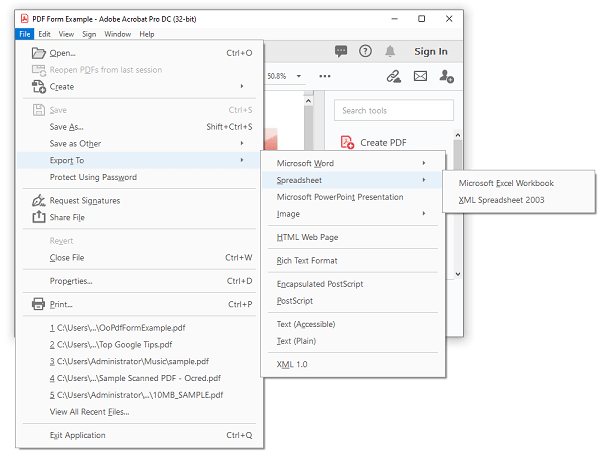Select XML Spreadsheet 2003
Image resolution: width=600 pixels, height=453 pixels.
point(518,200)
